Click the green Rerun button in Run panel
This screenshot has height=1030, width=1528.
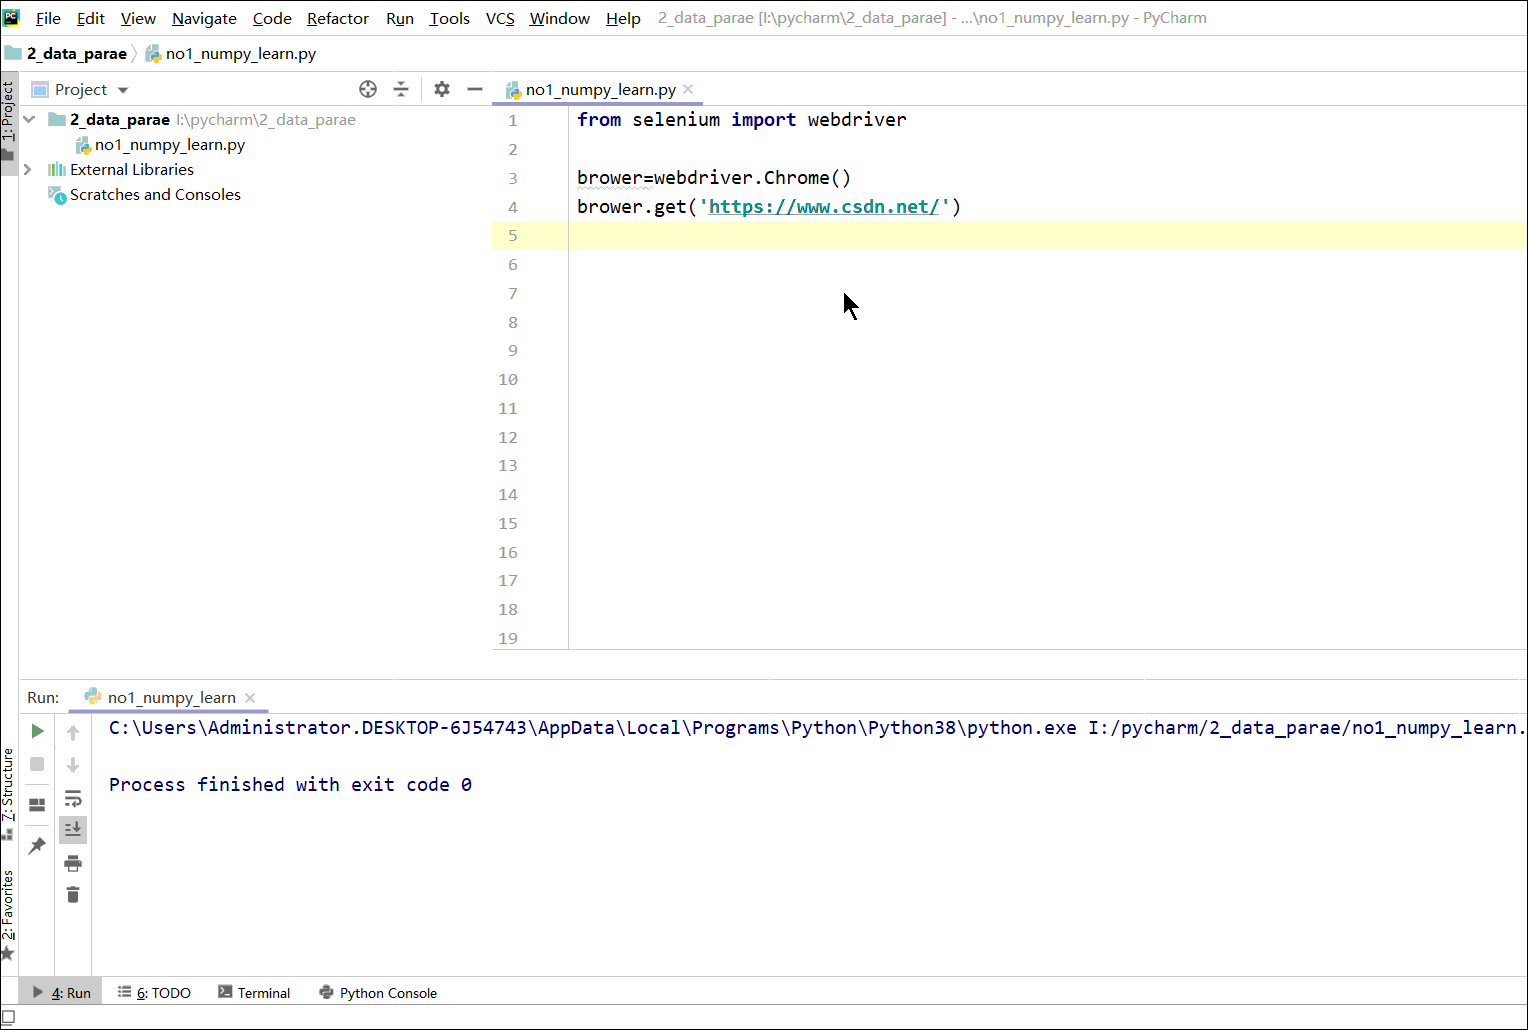pos(37,731)
